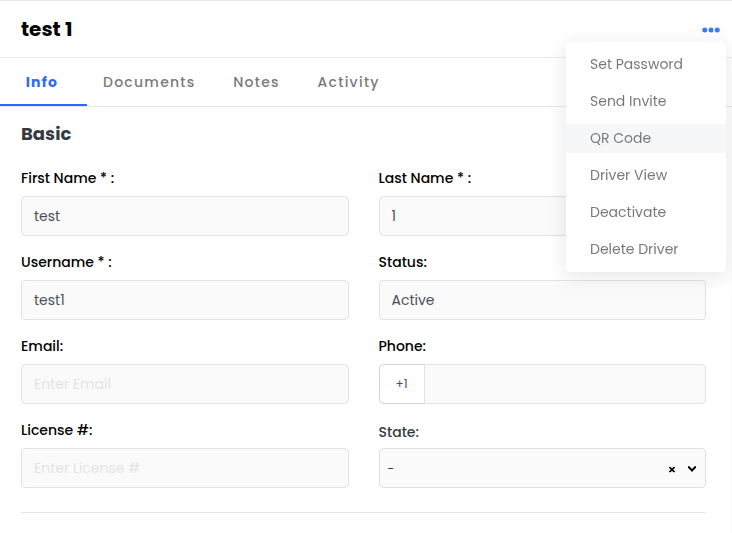
Task: Clear the State selection with x icon
Action: pyautogui.click(x=672, y=469)
